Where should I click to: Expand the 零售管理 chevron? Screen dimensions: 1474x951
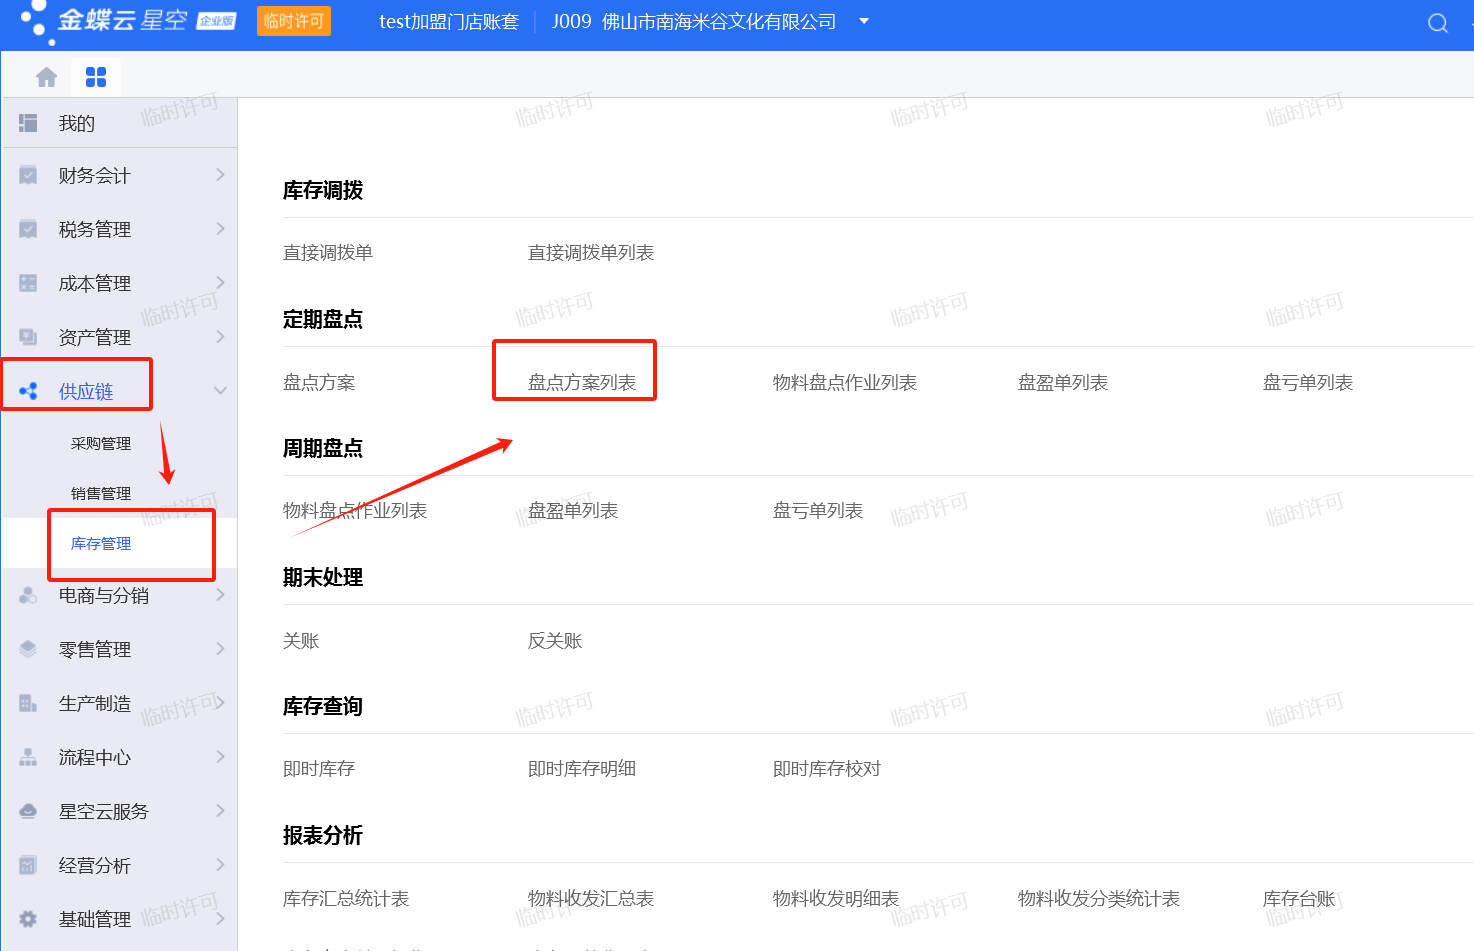(220, 649)
